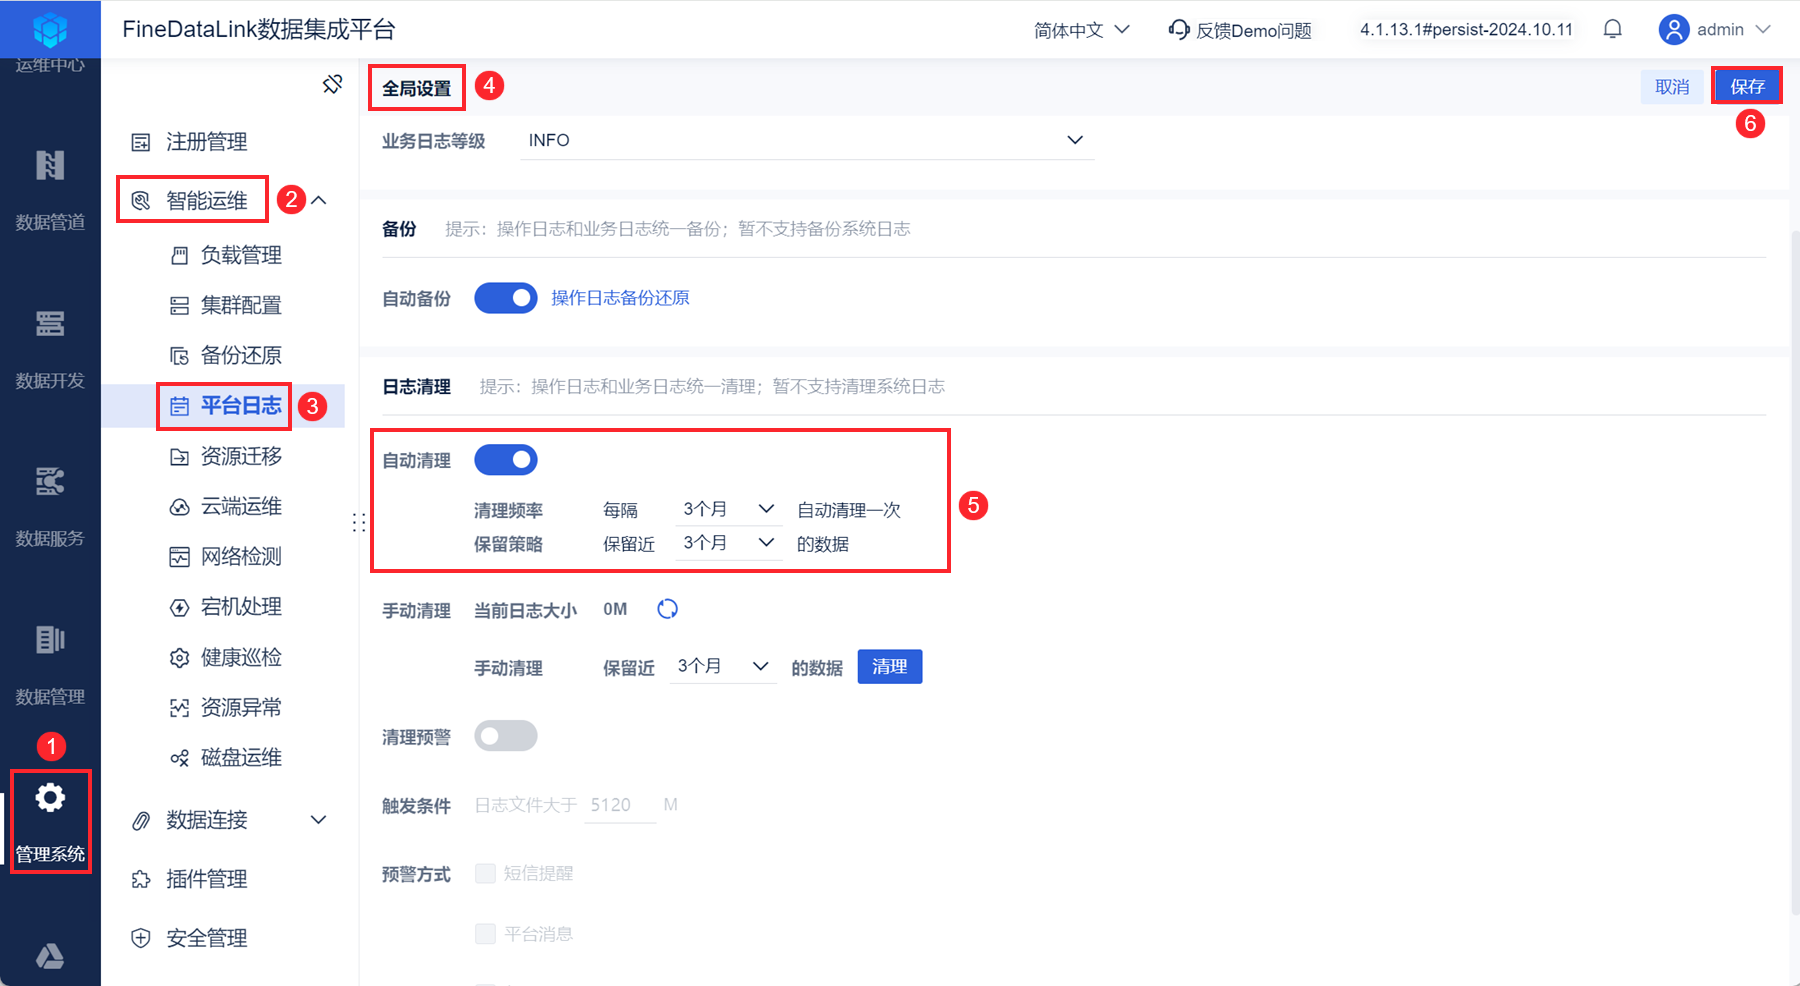Open the 注册管理 menu label
Viewport: 1800px width, 986px height.
coord(207,142)
